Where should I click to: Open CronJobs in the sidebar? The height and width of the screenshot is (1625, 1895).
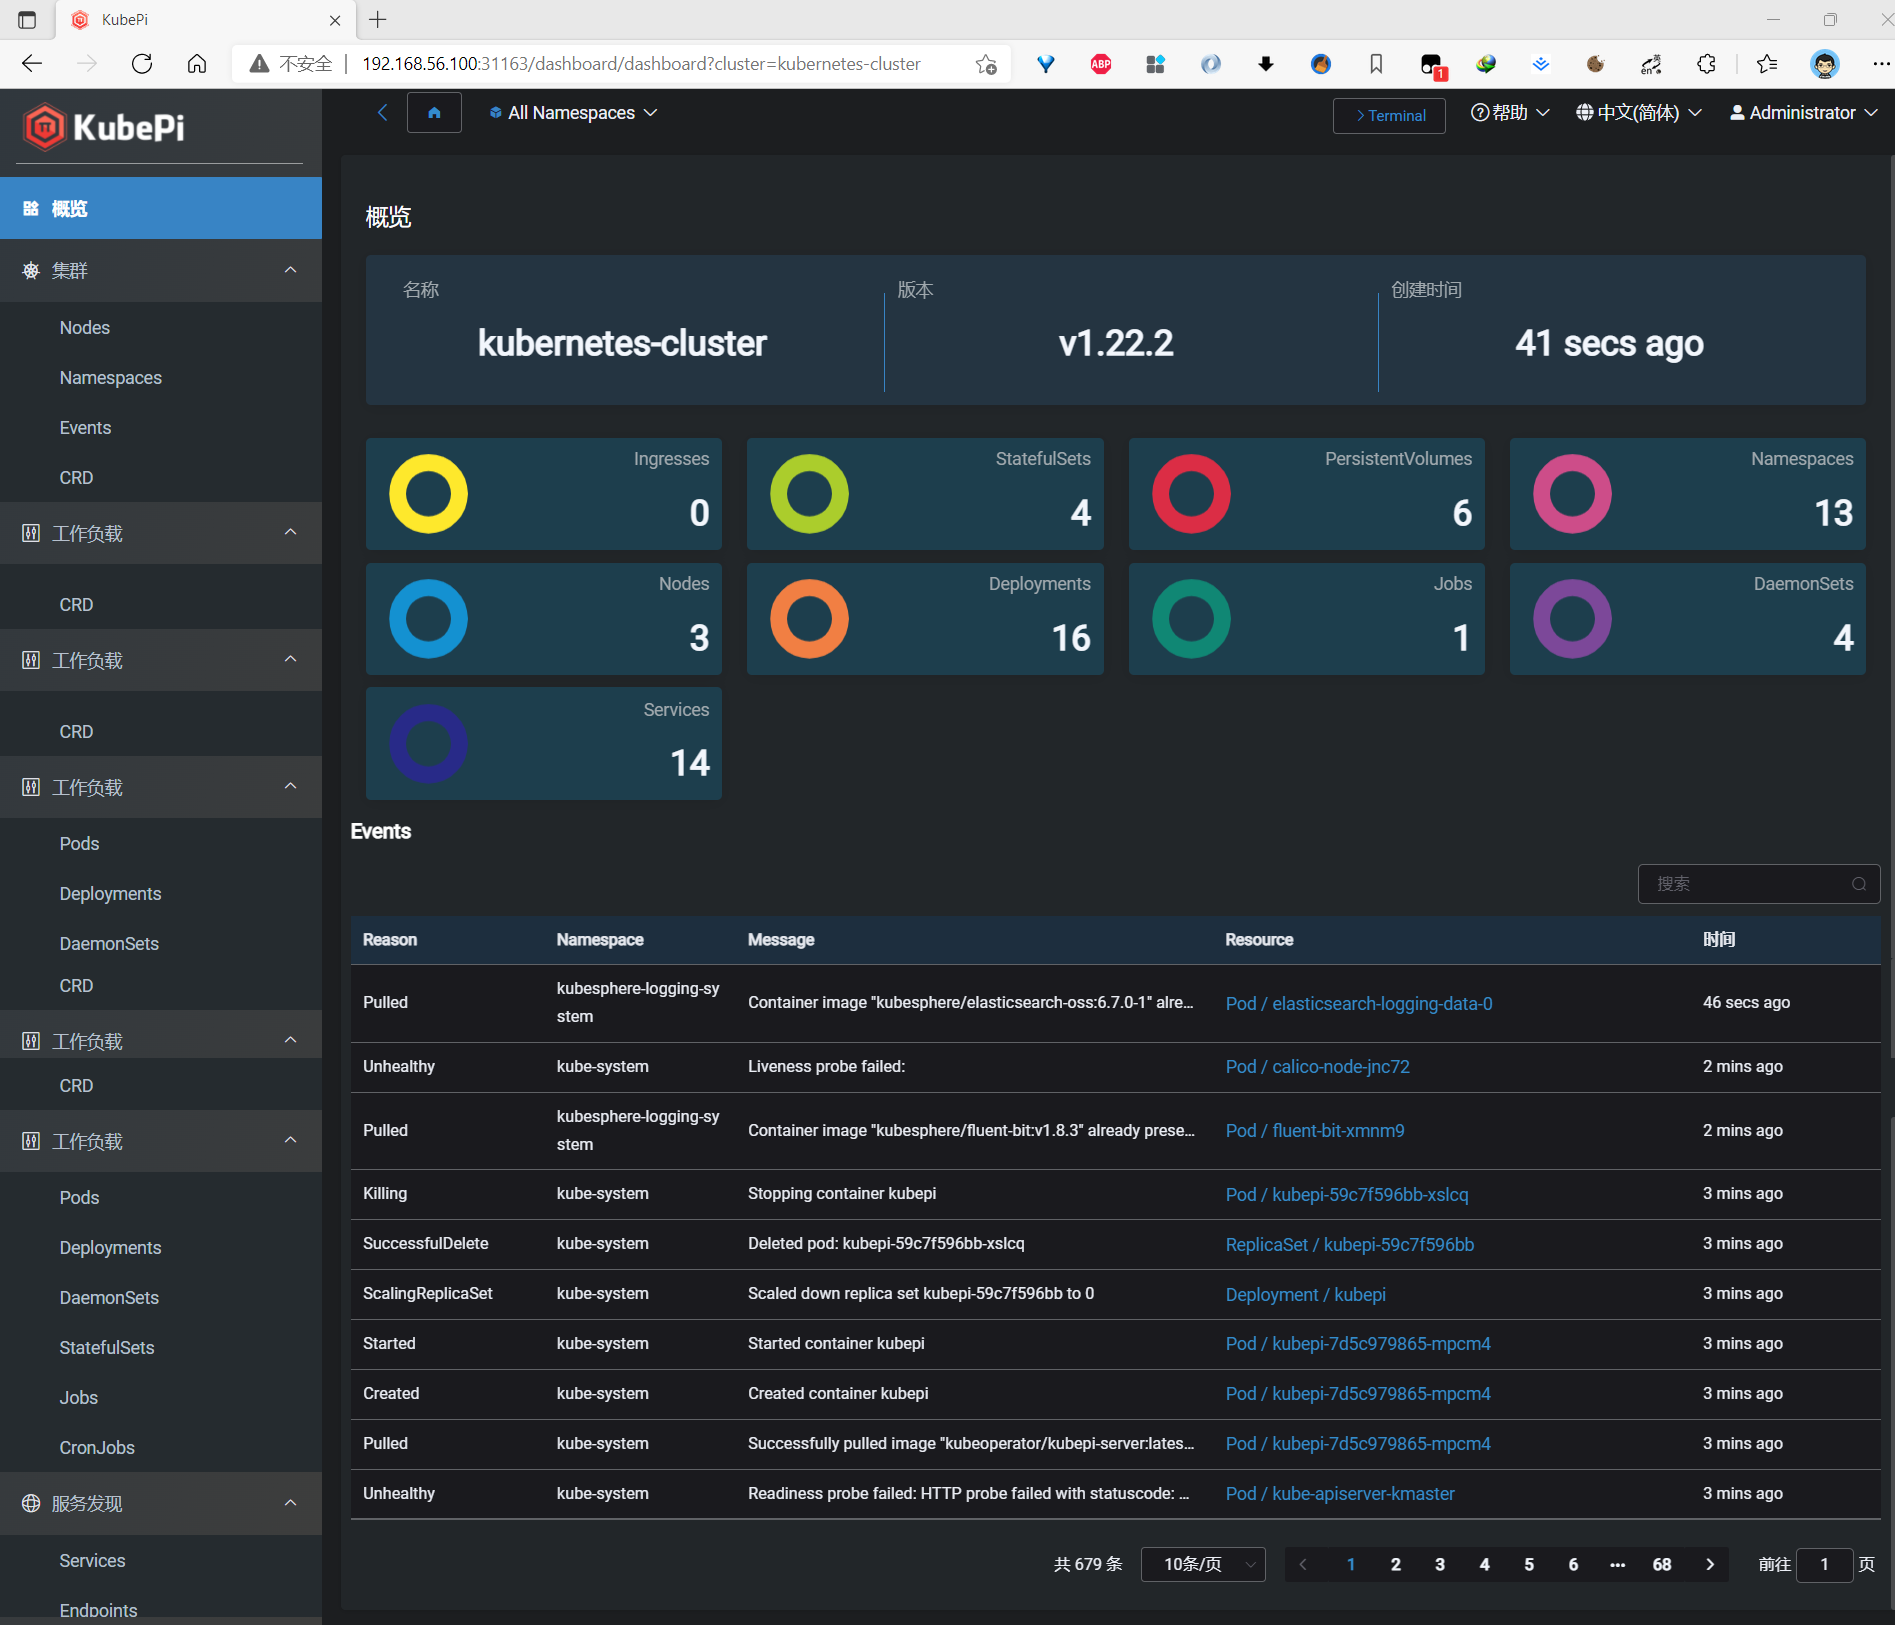coord(96,1448)
